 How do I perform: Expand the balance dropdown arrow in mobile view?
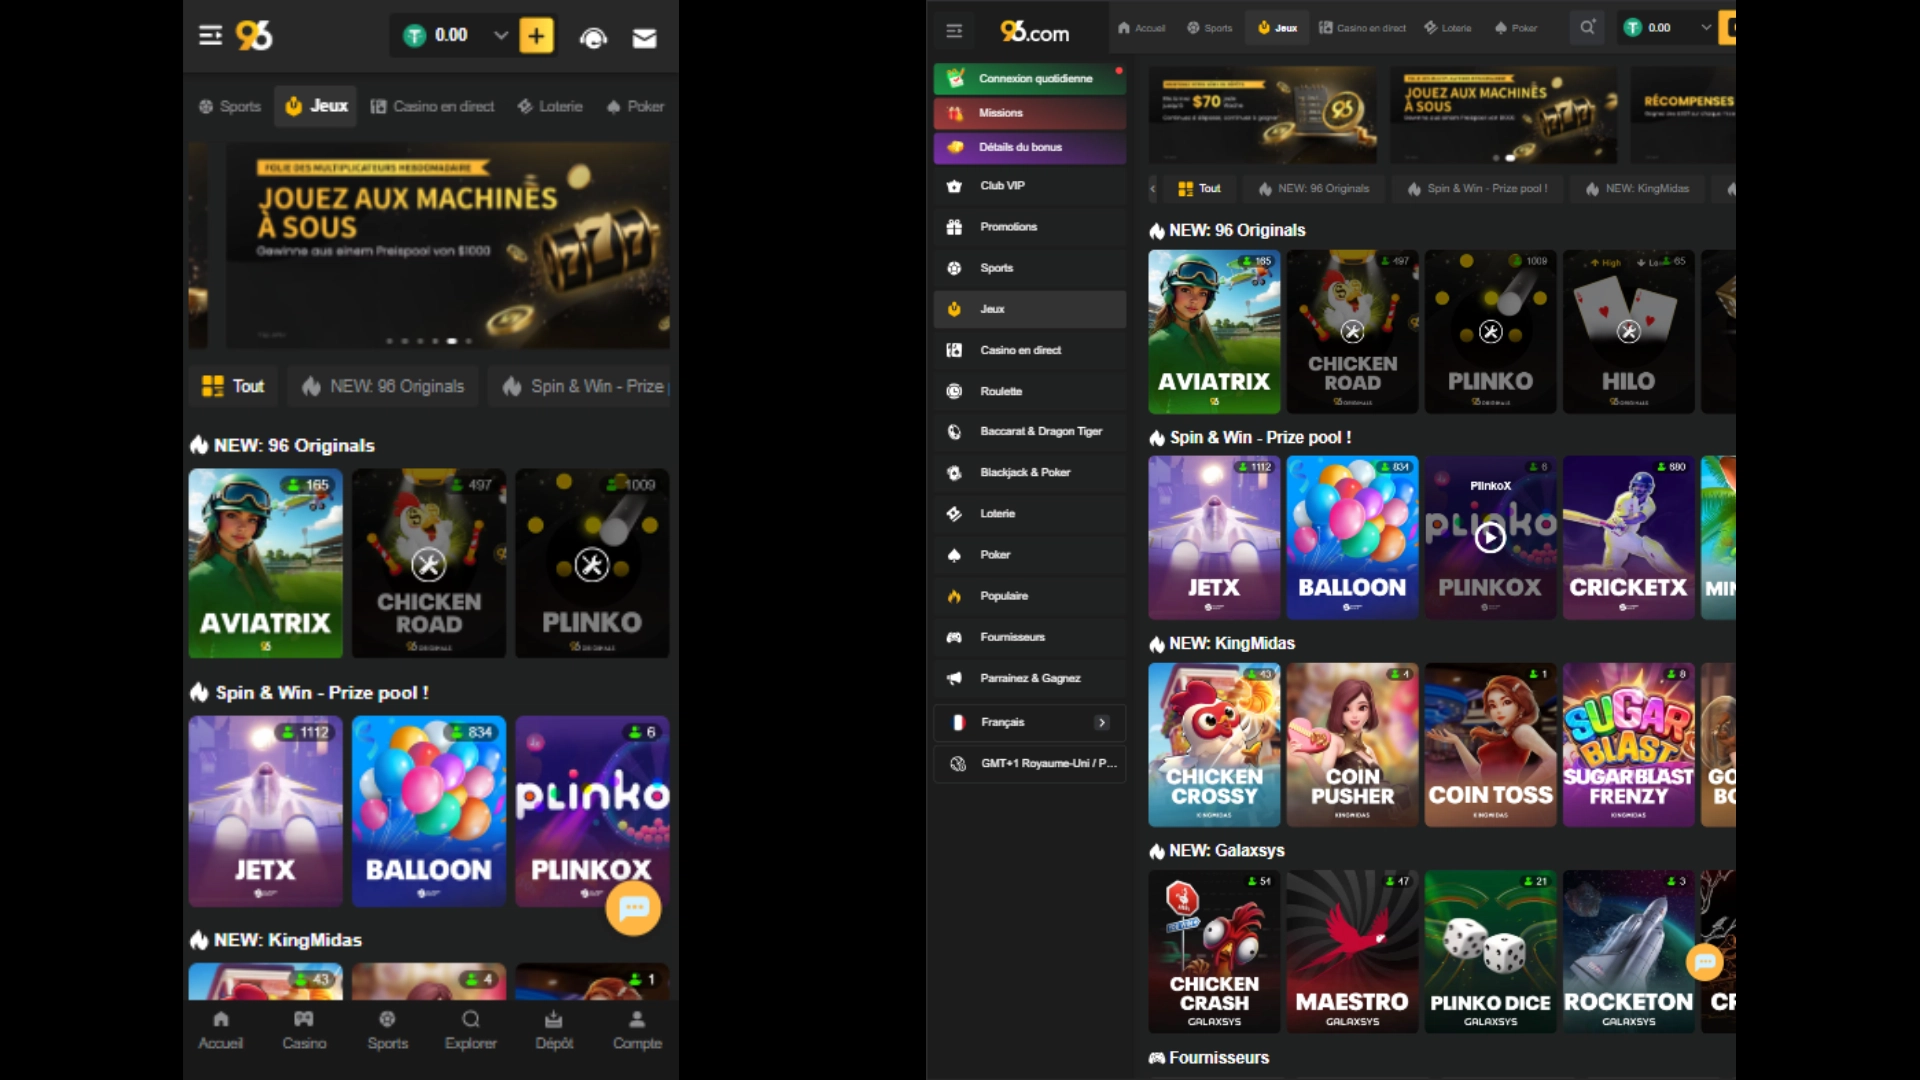501,36
